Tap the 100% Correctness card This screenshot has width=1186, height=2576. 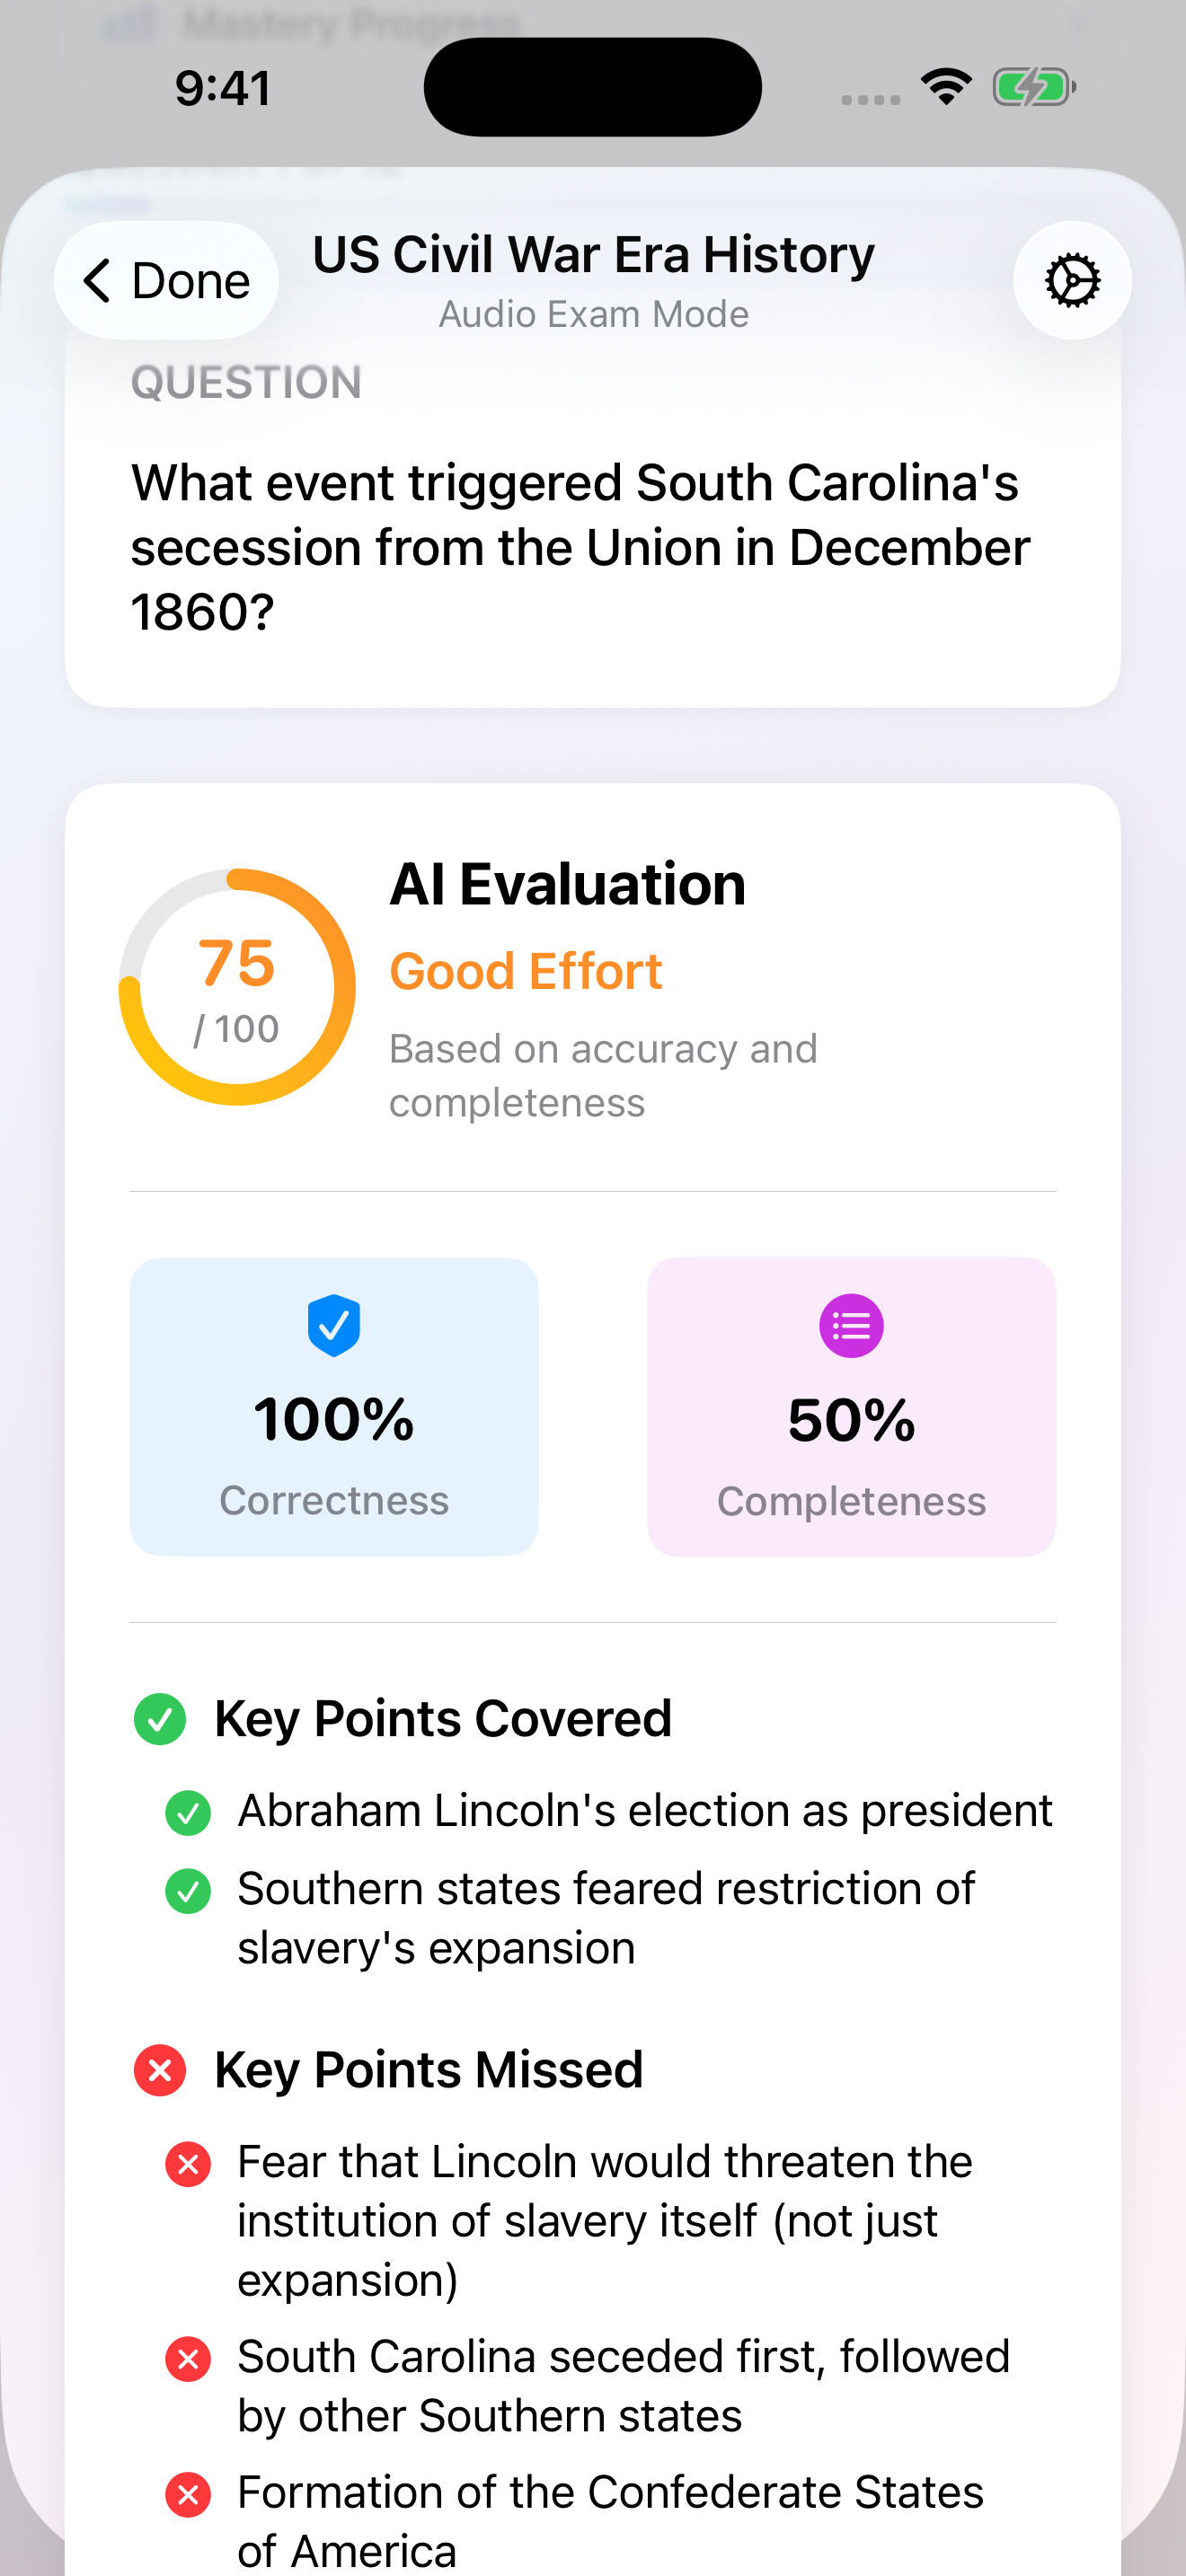(x=334, y=1408)
